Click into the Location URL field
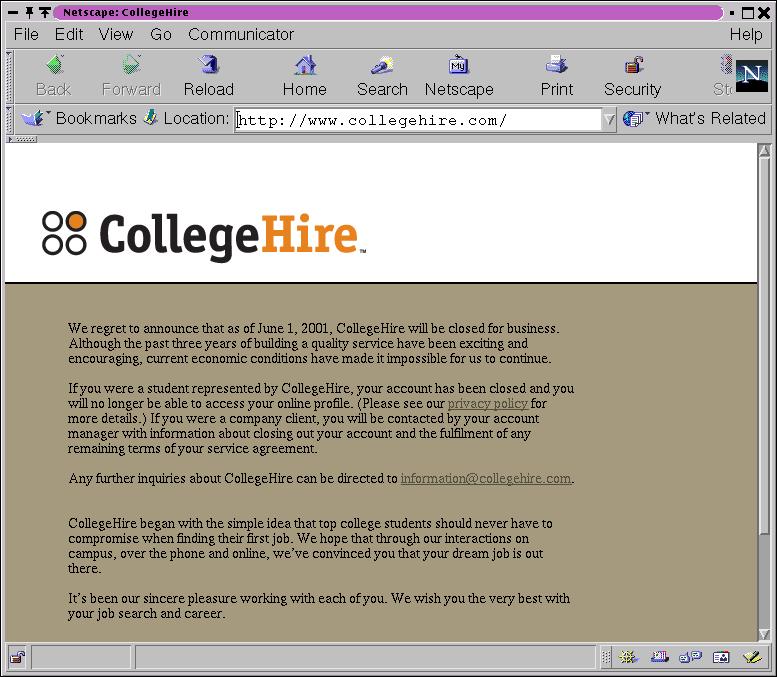 point(418,120)
